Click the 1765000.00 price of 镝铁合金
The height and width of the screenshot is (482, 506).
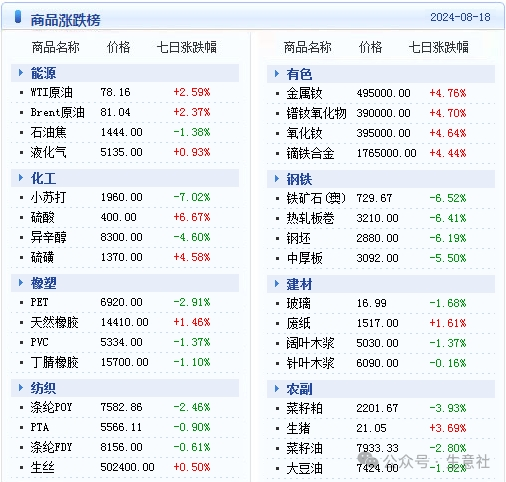click(386, 153)
